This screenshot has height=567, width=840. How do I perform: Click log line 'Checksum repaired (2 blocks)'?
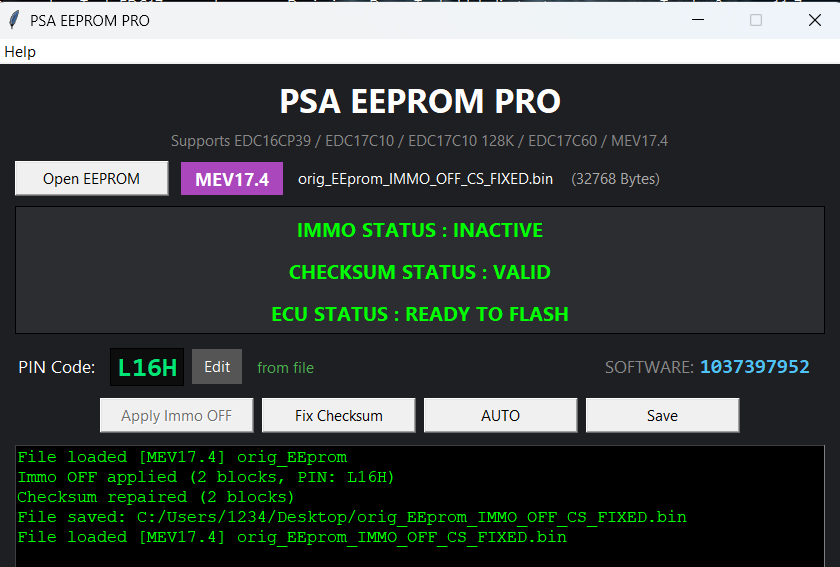click(156, 497)
